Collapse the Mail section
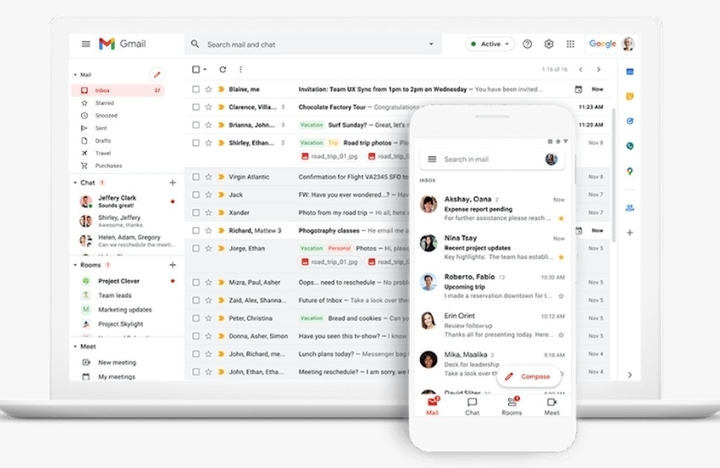The image size is (720, 468). [x=75, y=74]
